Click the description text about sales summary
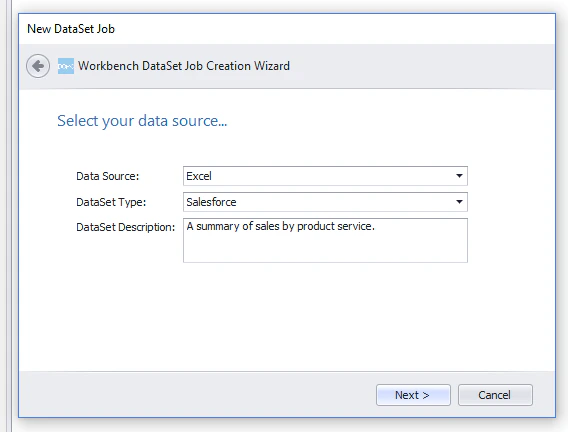The width and height of the screenshot is (568, 432). (x=280, y=226)
